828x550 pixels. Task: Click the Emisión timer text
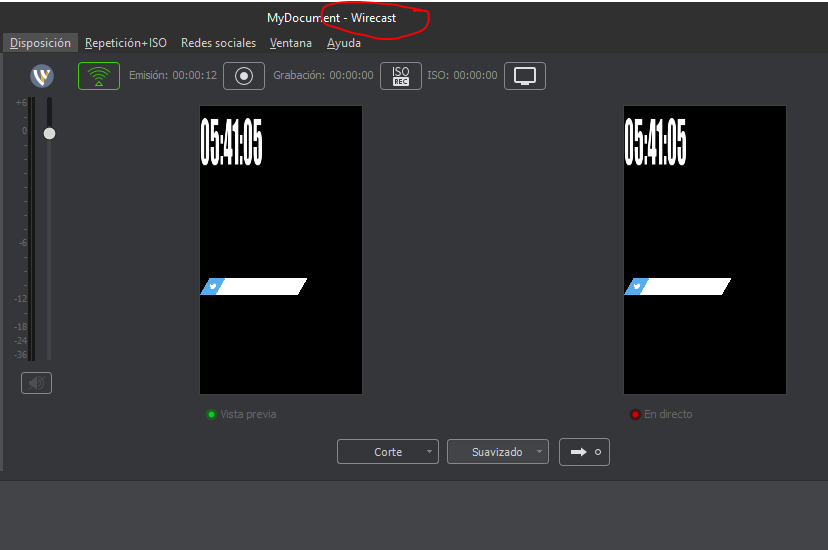pyautogui.click(x=173, y=75)
